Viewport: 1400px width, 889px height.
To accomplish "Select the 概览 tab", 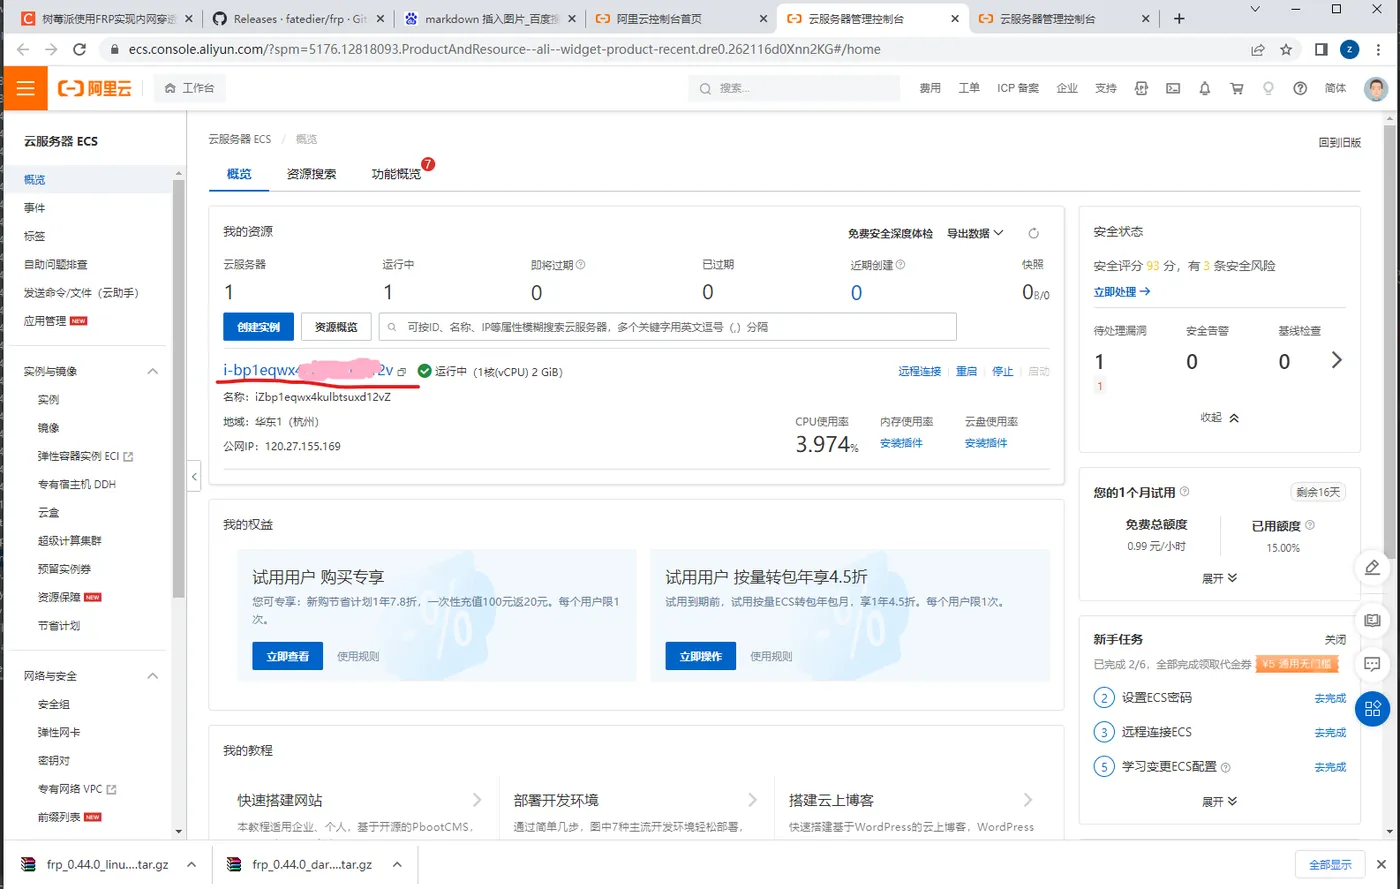I will [x=239, y=174].
